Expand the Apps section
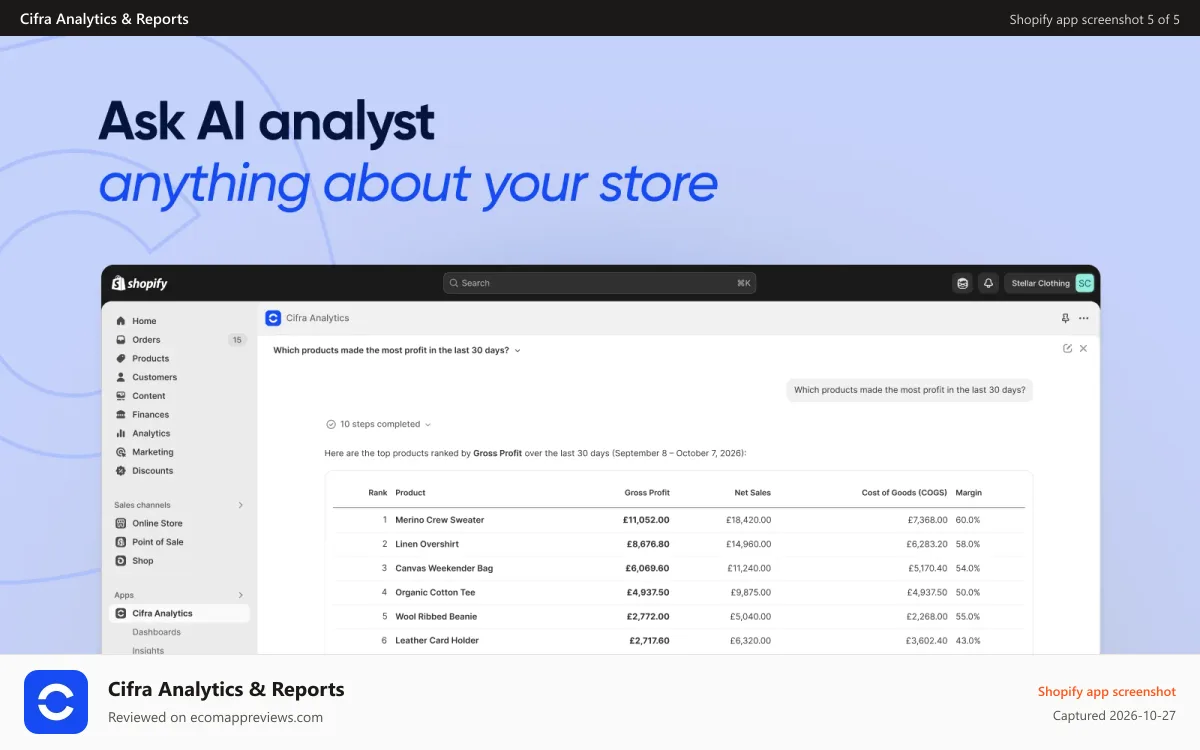1200x750 pixels. (240, 595)
